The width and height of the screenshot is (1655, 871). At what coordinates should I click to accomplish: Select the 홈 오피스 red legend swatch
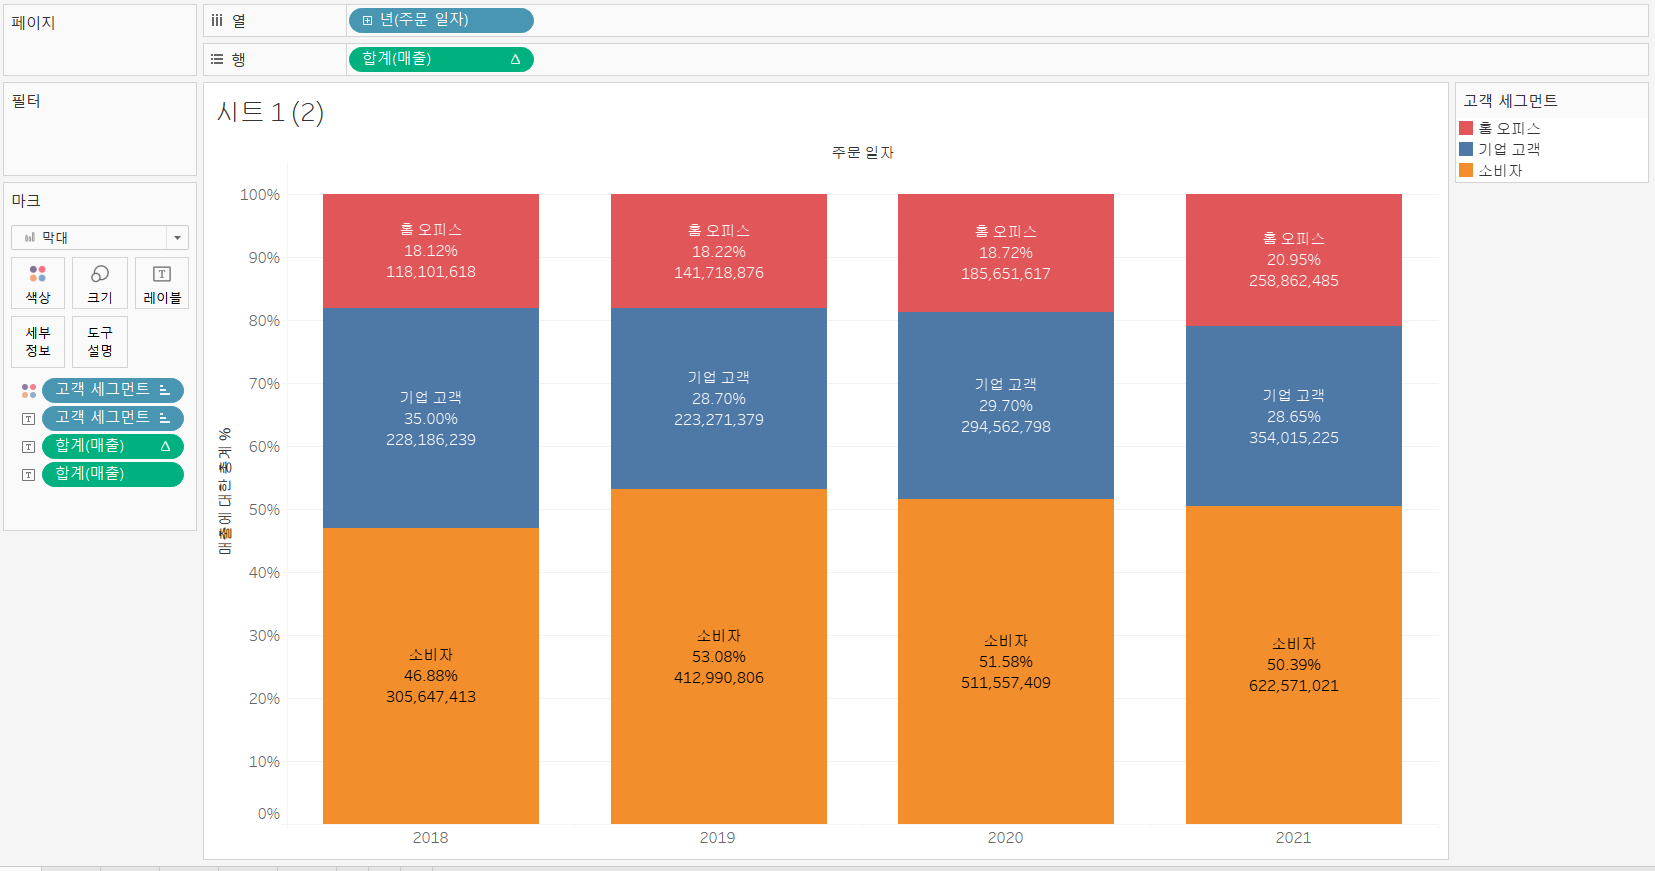[x=1466, y=128]
